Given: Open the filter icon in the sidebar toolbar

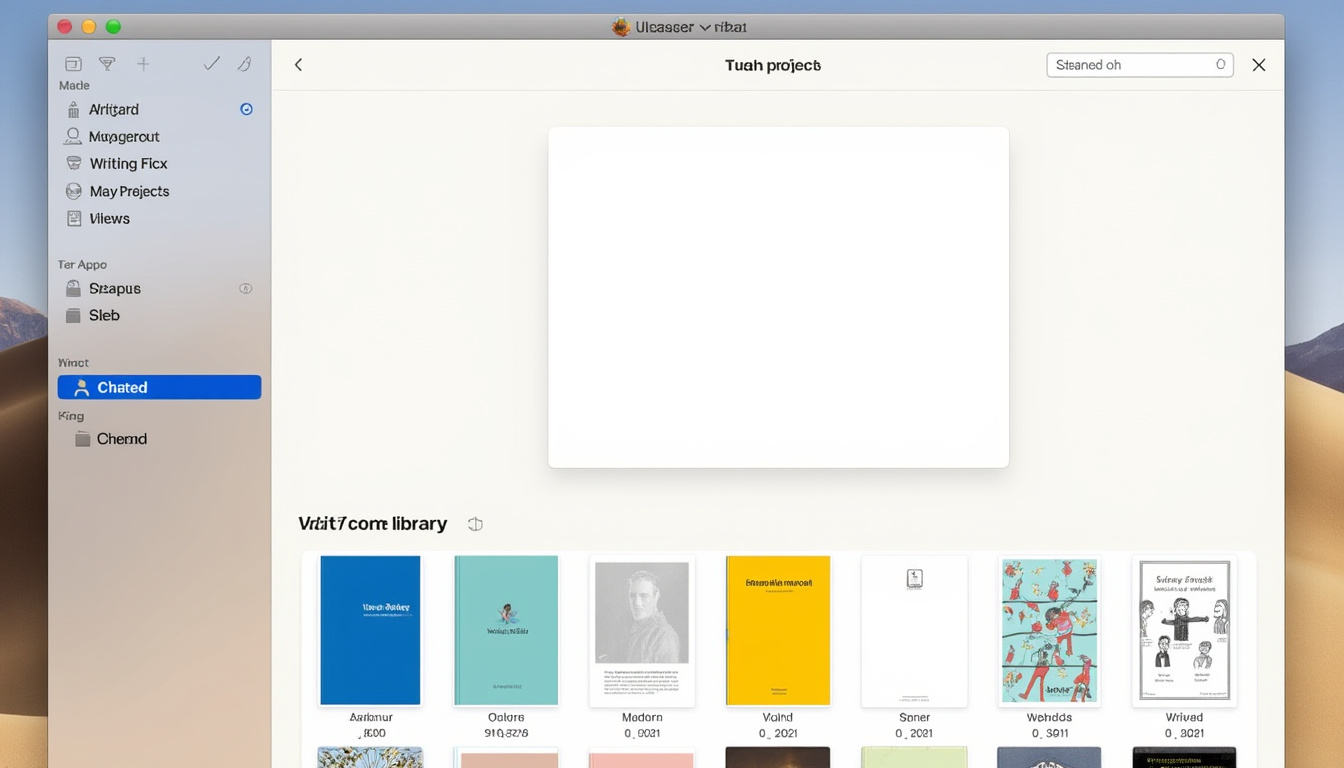Looking at the screenshot, I should point(107,62).
